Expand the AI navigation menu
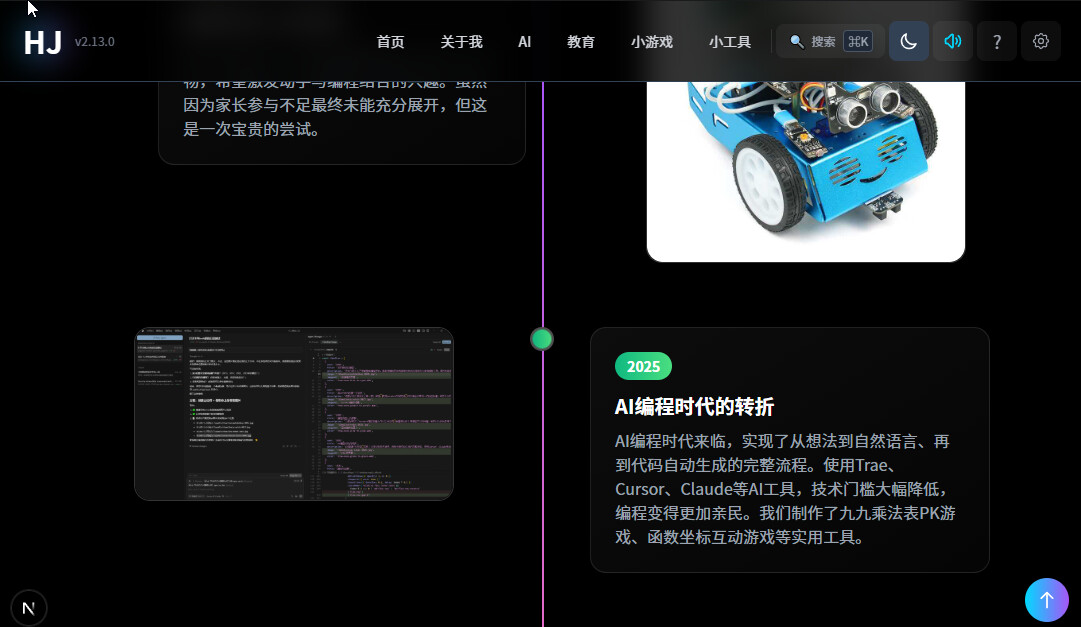Screen dimensions: 1081x627 (x=524, y=42)
